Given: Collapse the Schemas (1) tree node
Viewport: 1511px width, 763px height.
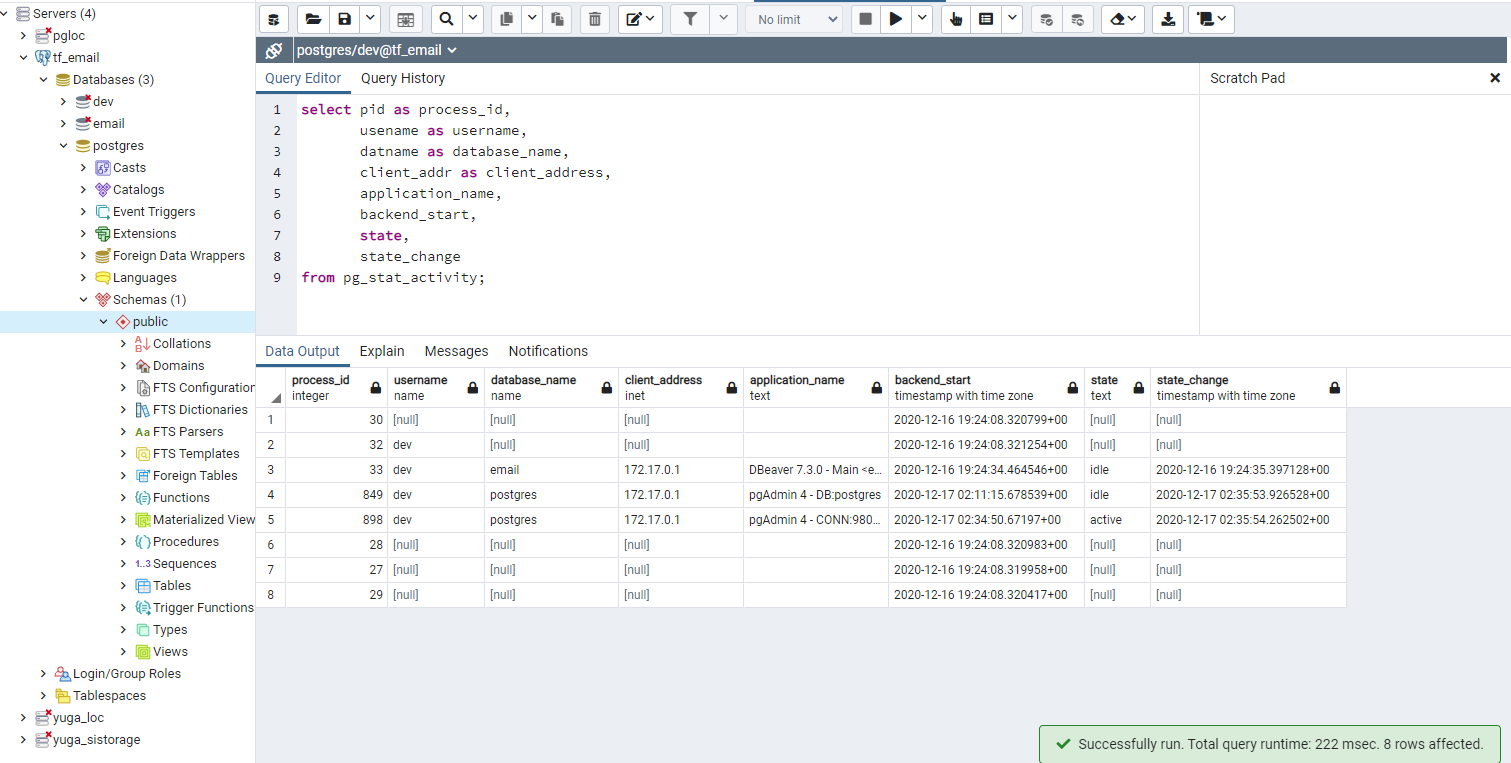Looking at the screenshot, I should pos(84,300).
